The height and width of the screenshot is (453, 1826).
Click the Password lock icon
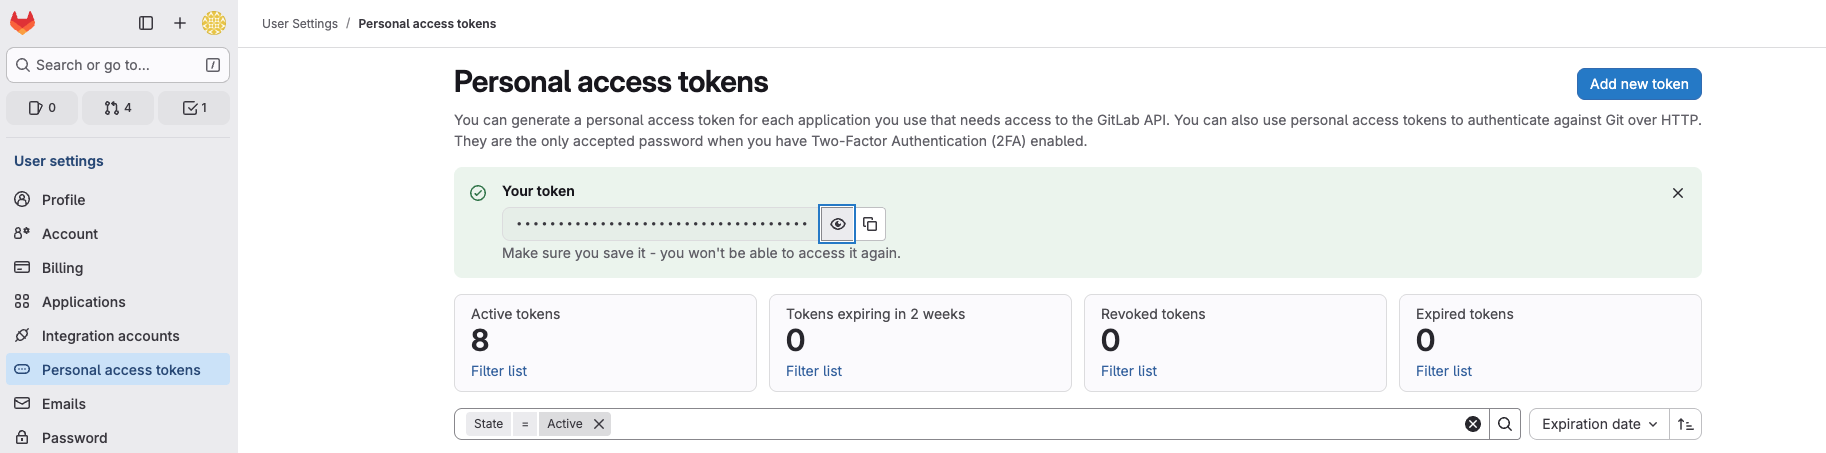(22, 437)
